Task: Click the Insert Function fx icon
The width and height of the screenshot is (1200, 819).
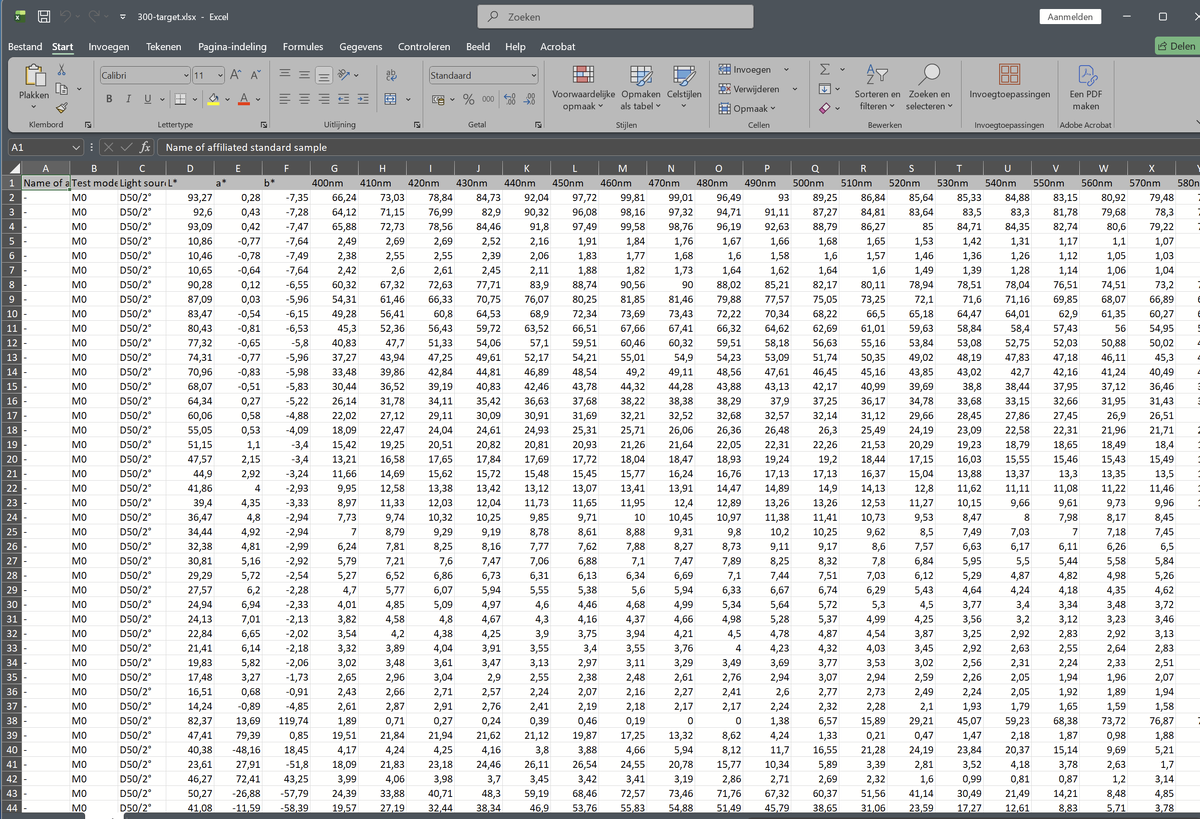Action: [x=145, y=147]
